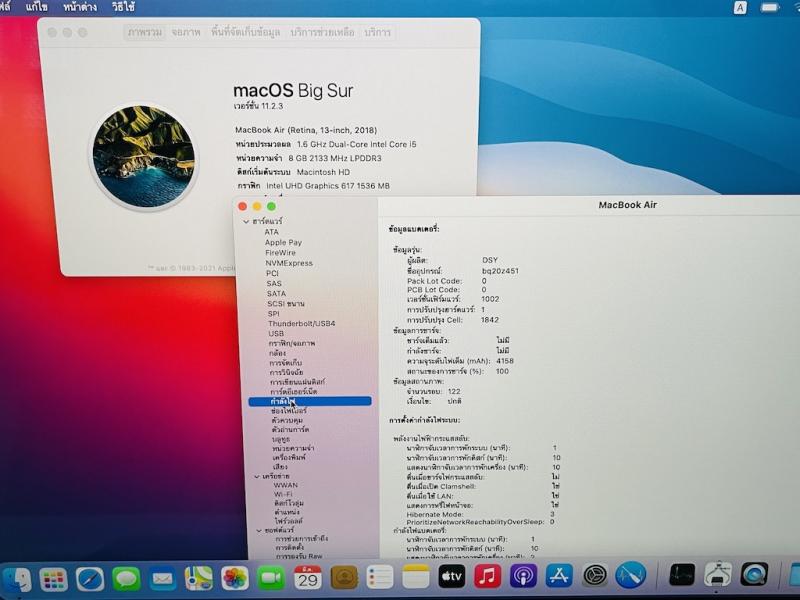Collapse the ฮาร์ดแวร์ section in the sidebar

[x=246, y=221]
